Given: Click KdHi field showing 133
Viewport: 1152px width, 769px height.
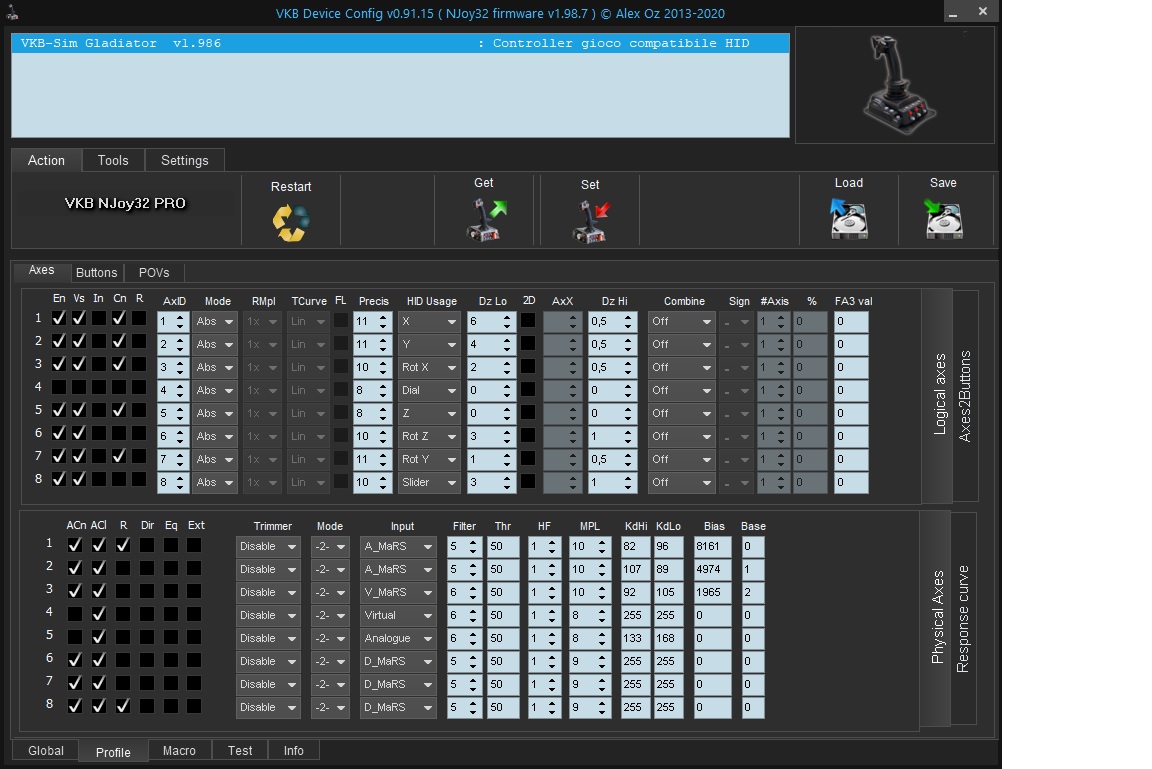Looking at the screenshot, I should pos(635,638).
